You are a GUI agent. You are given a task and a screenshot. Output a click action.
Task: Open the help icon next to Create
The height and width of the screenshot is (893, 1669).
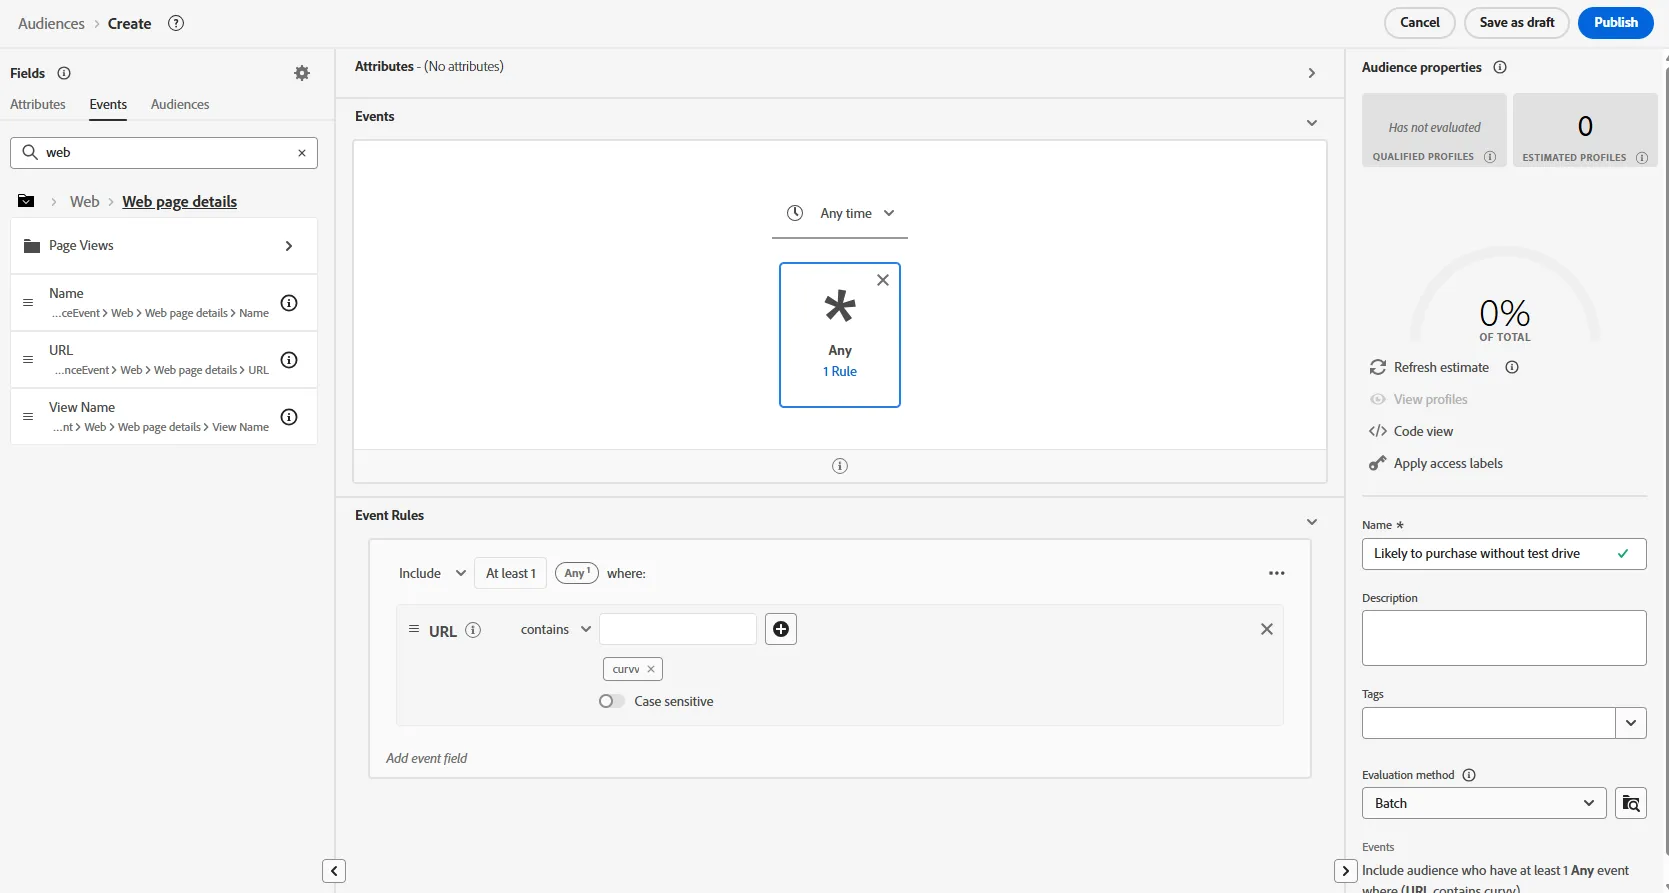tap(176, 23)
